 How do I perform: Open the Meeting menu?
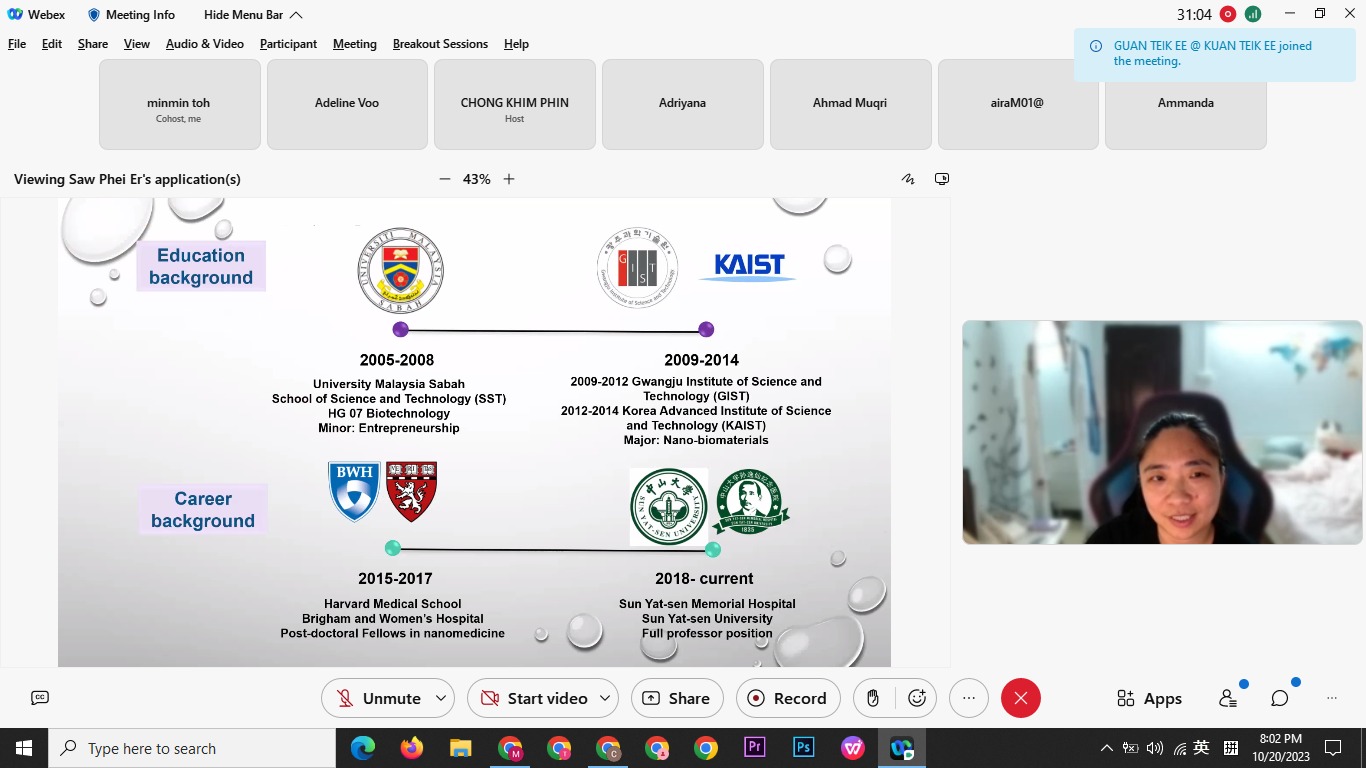pyautogui.click(x=355, y=44)
